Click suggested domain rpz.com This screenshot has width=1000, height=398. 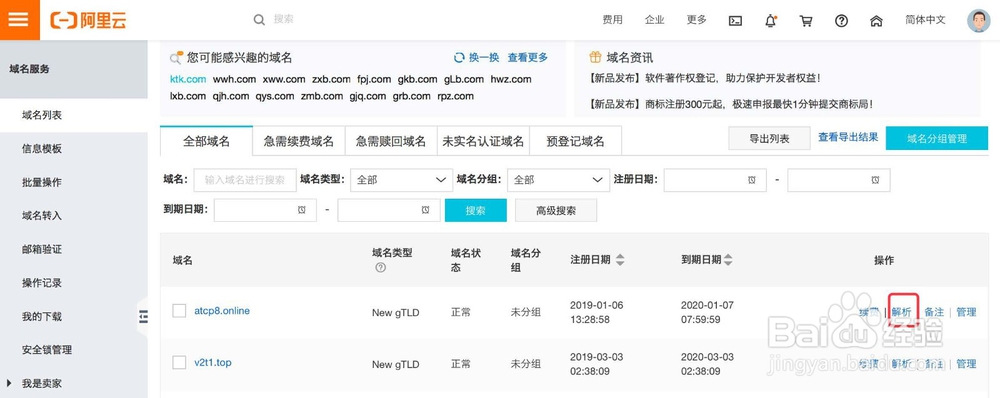coord(455,96)
